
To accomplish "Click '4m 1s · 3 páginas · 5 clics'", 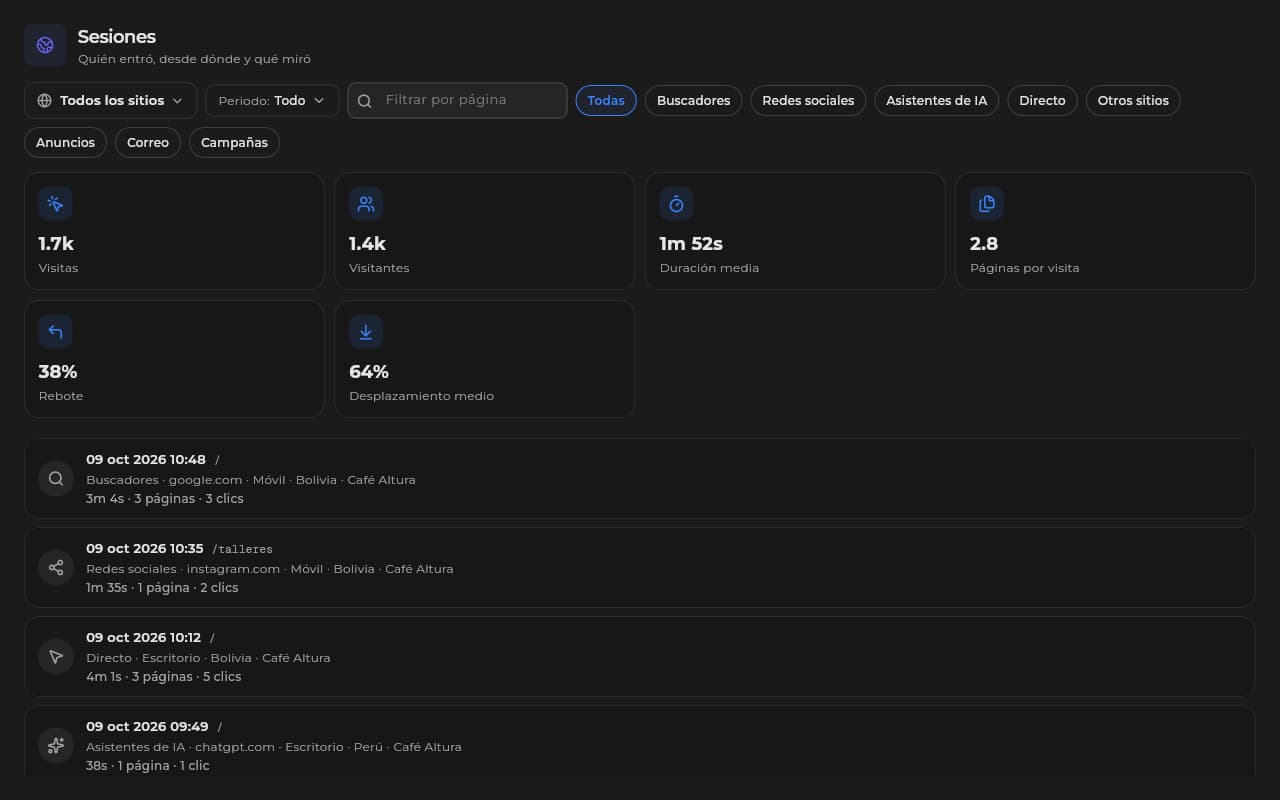I will 164,676.
